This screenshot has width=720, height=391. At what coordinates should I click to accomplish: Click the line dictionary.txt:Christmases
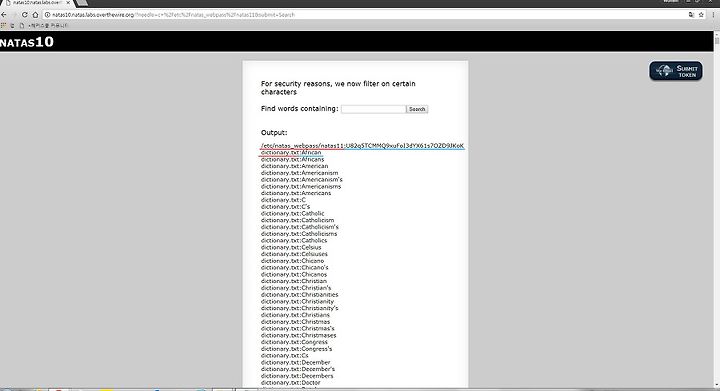pyautogui.click(x=298, y=335)
